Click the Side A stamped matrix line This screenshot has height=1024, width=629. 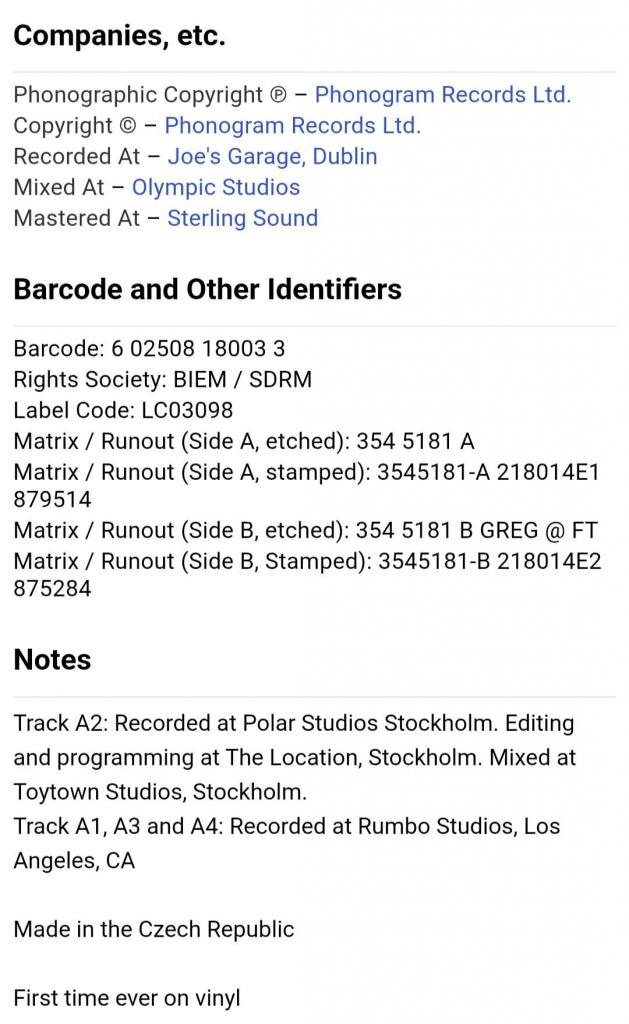[306, 472]
